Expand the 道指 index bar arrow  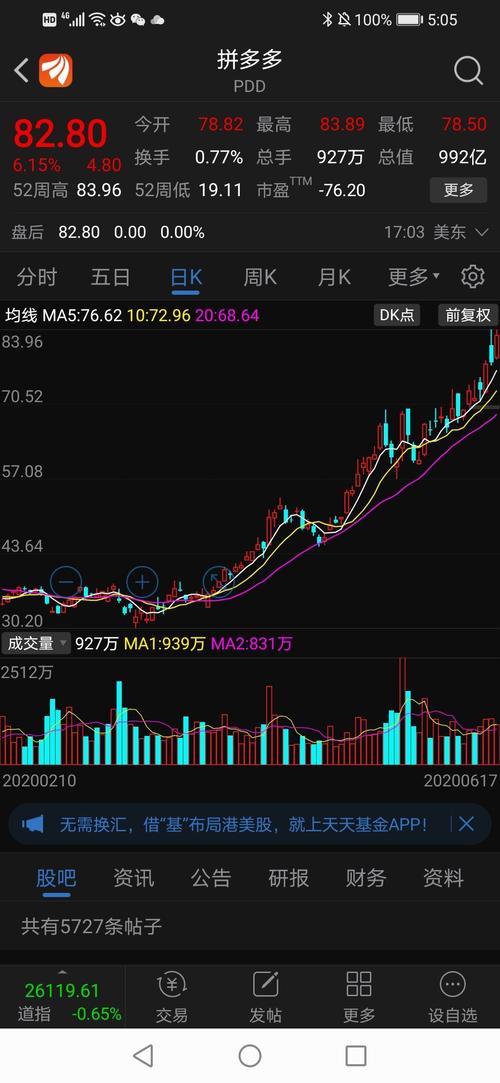coord(63,971)
